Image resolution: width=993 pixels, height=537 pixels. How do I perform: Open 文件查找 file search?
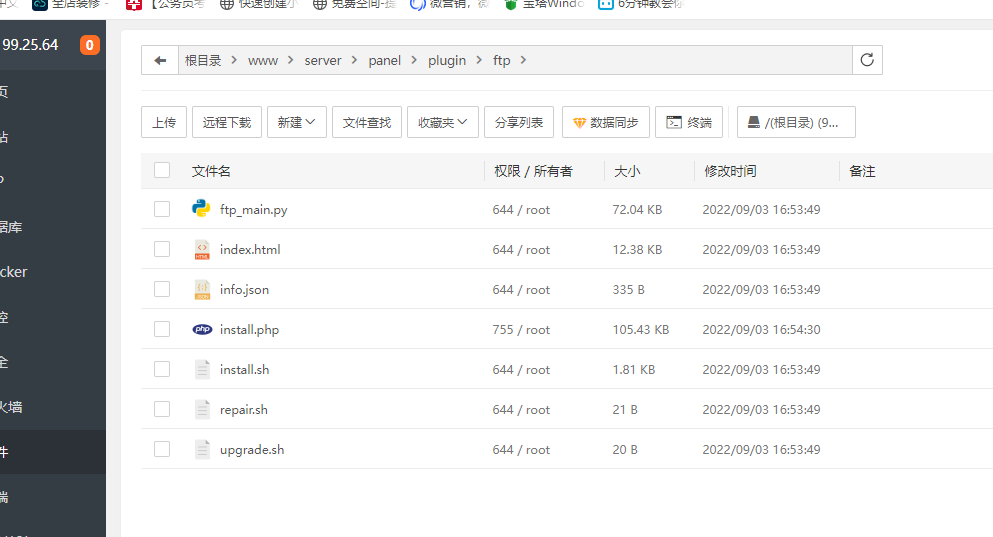tap(367, 122)
